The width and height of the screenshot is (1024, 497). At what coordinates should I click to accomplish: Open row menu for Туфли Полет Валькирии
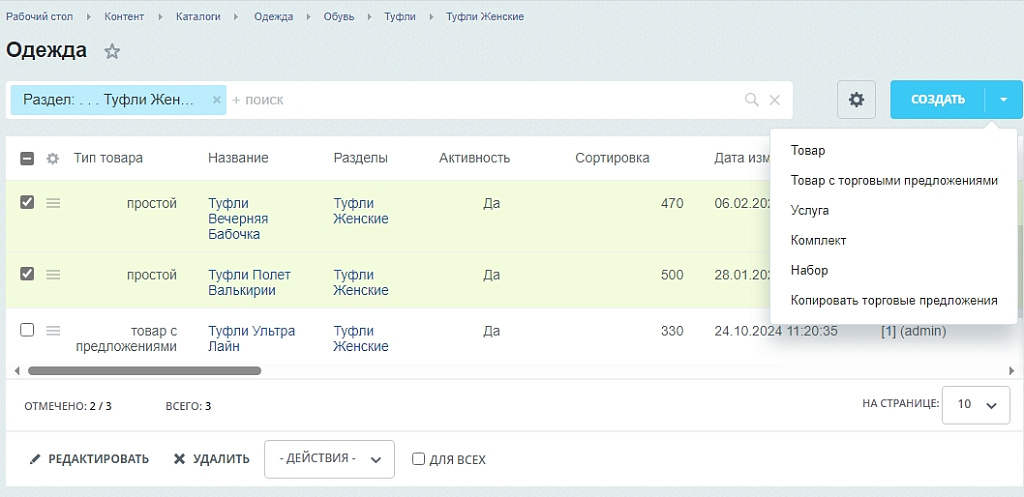pyautogui.click(x=53, y=274)
